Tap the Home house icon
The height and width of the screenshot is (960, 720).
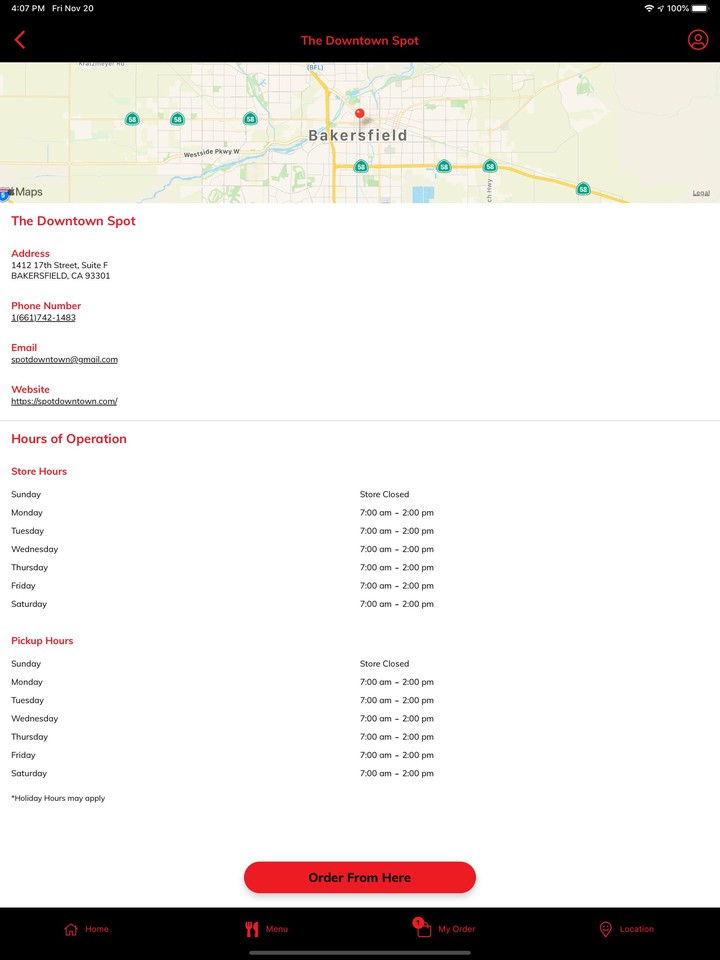(71, 929)
